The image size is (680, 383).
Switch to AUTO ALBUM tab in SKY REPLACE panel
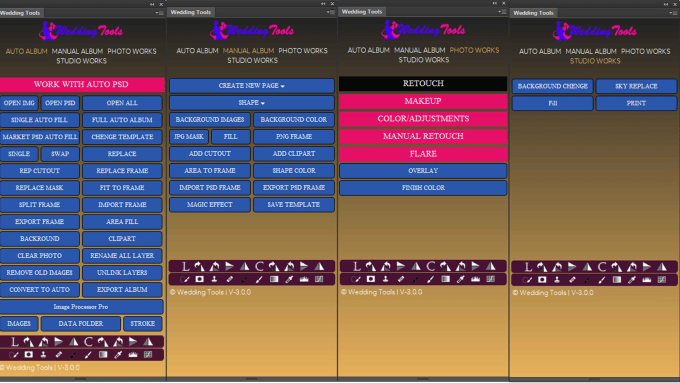pyautogui.click(x=540, y=51)
